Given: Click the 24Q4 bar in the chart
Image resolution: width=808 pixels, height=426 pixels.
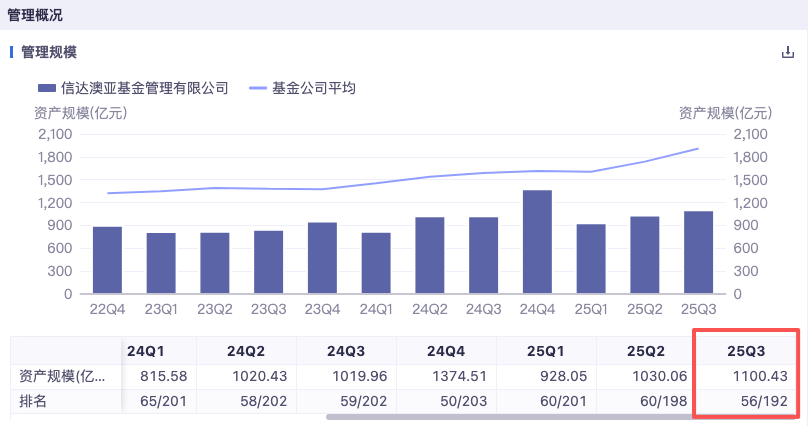Looking at the screenshot, I should (537, 242).
